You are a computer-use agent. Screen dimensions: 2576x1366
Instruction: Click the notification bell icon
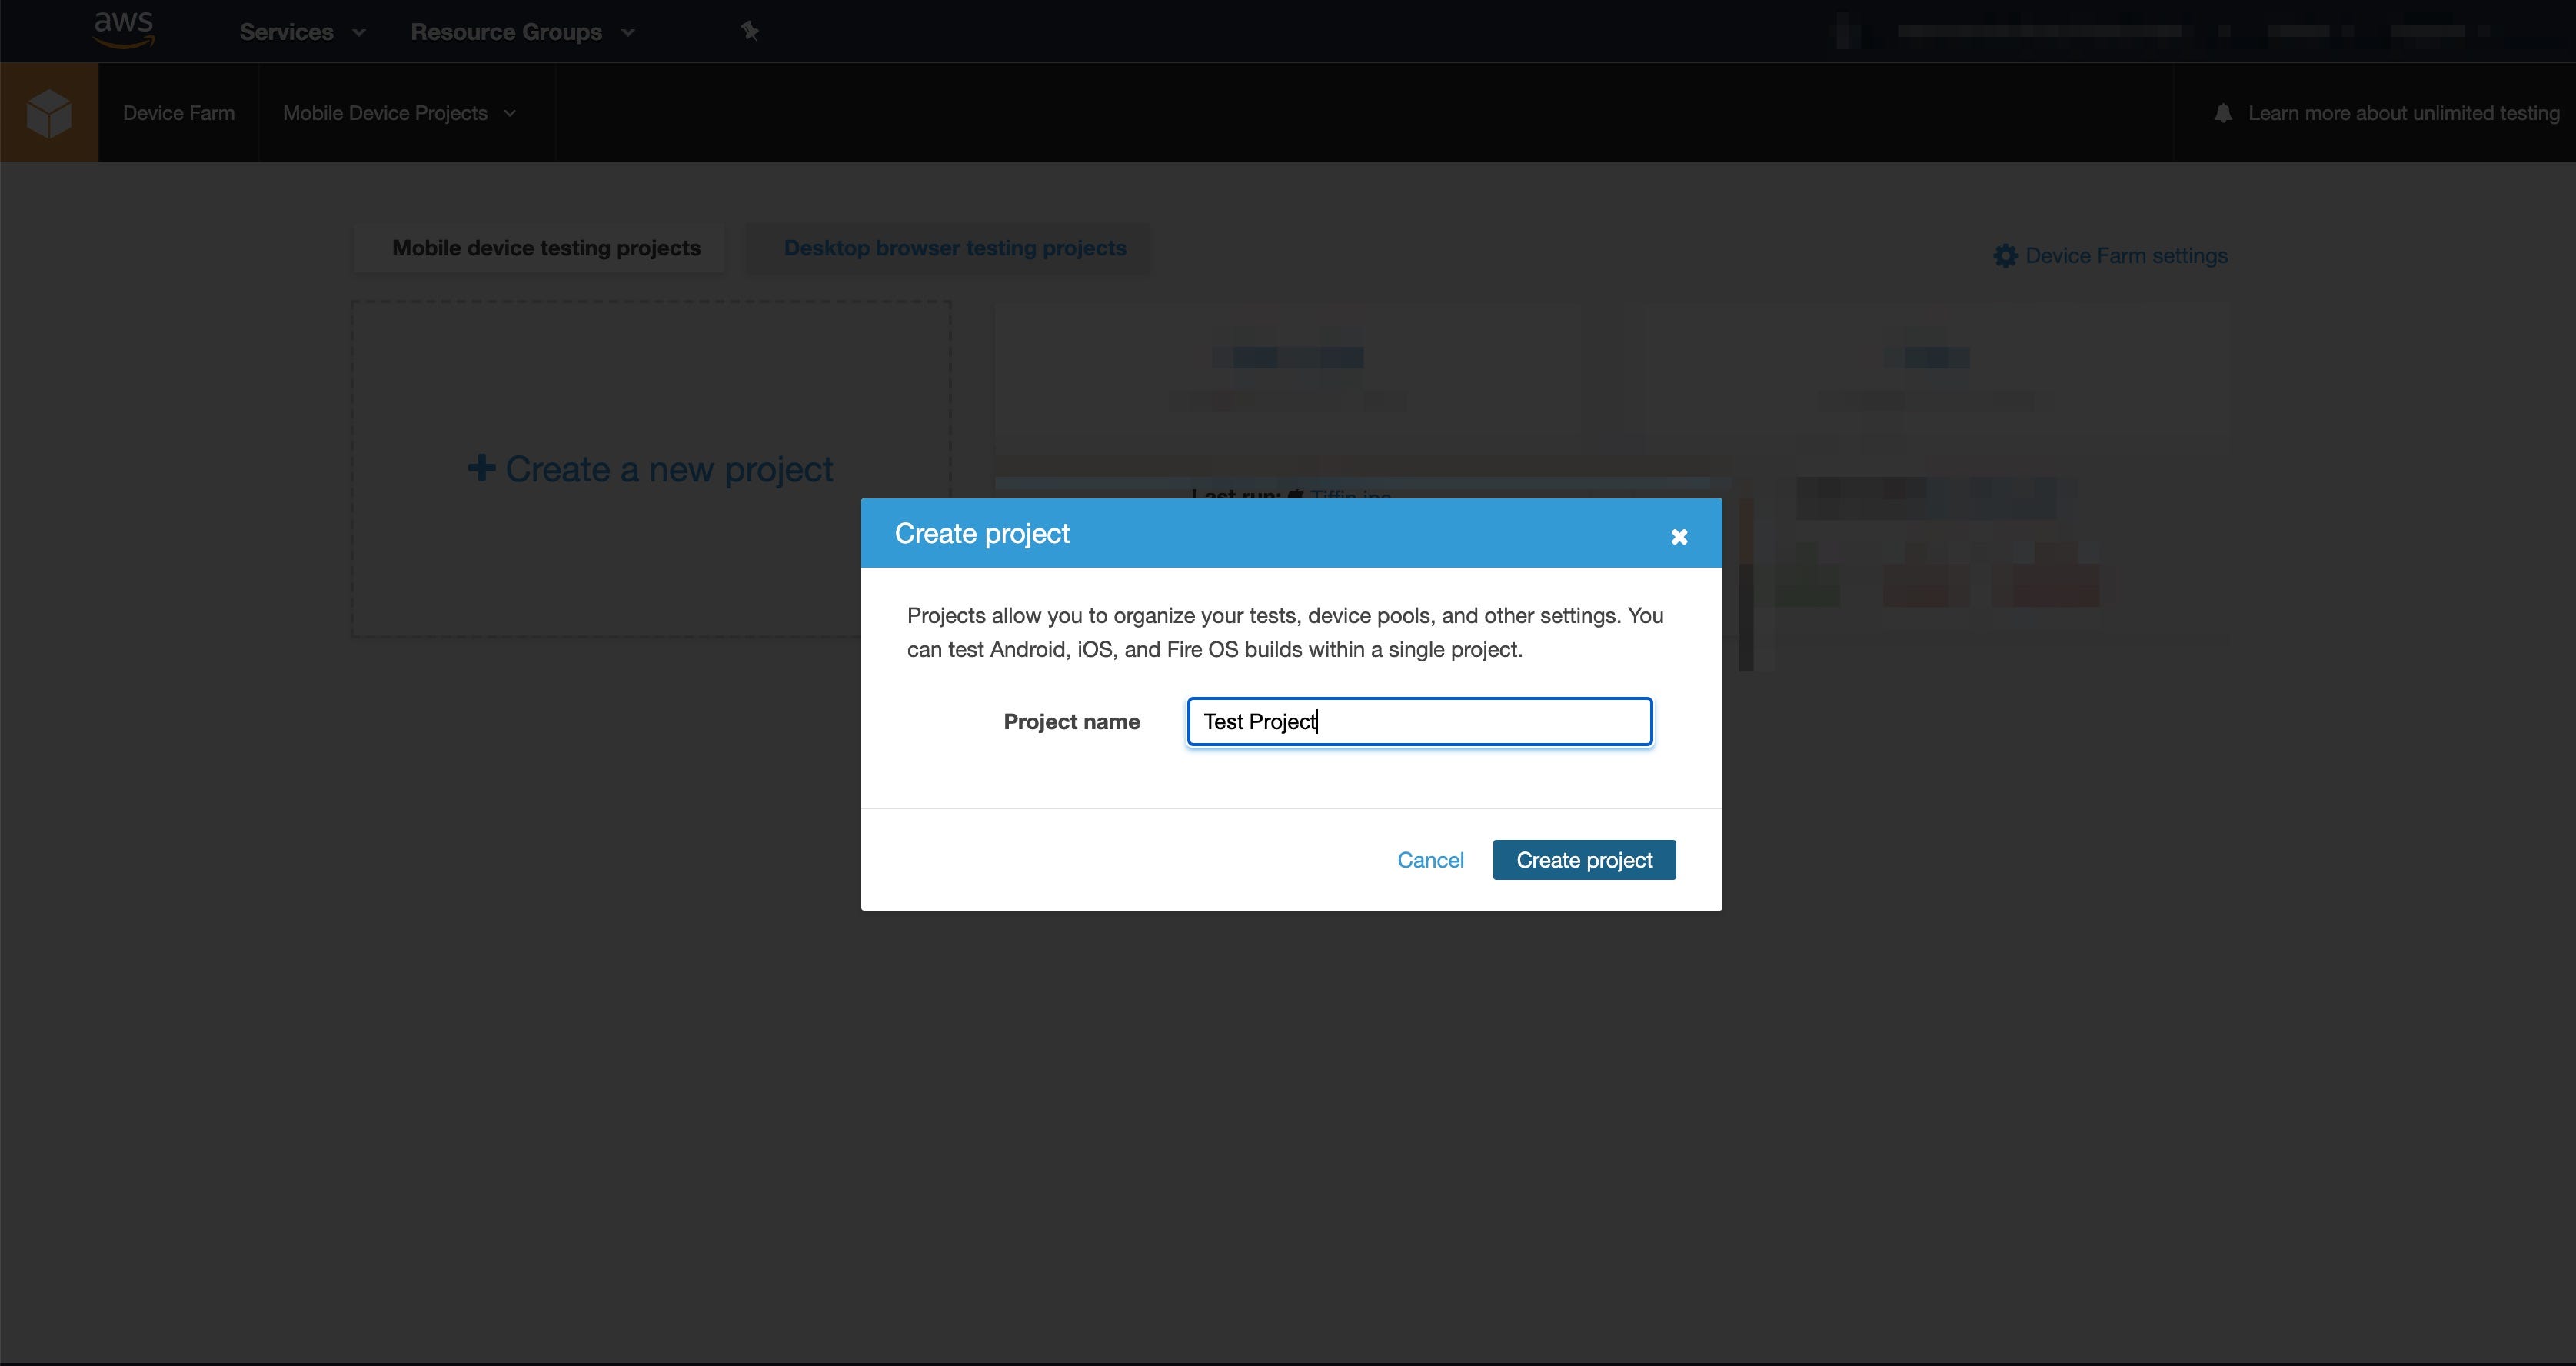(x=2222, y=113)
